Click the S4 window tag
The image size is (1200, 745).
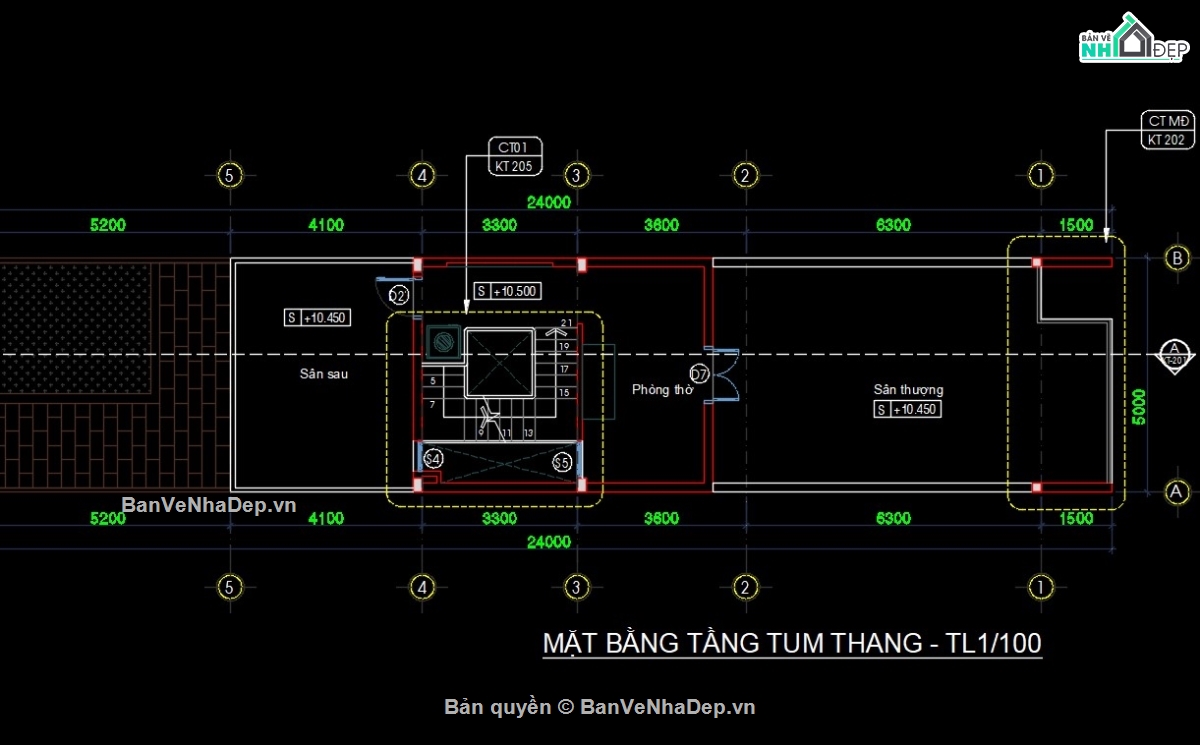click(x=433, y=459)
